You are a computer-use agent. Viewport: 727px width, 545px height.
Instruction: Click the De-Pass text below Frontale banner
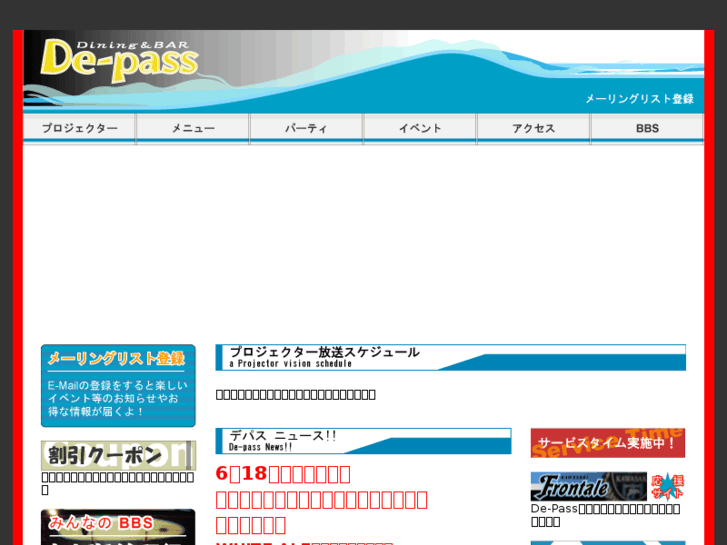606,515
